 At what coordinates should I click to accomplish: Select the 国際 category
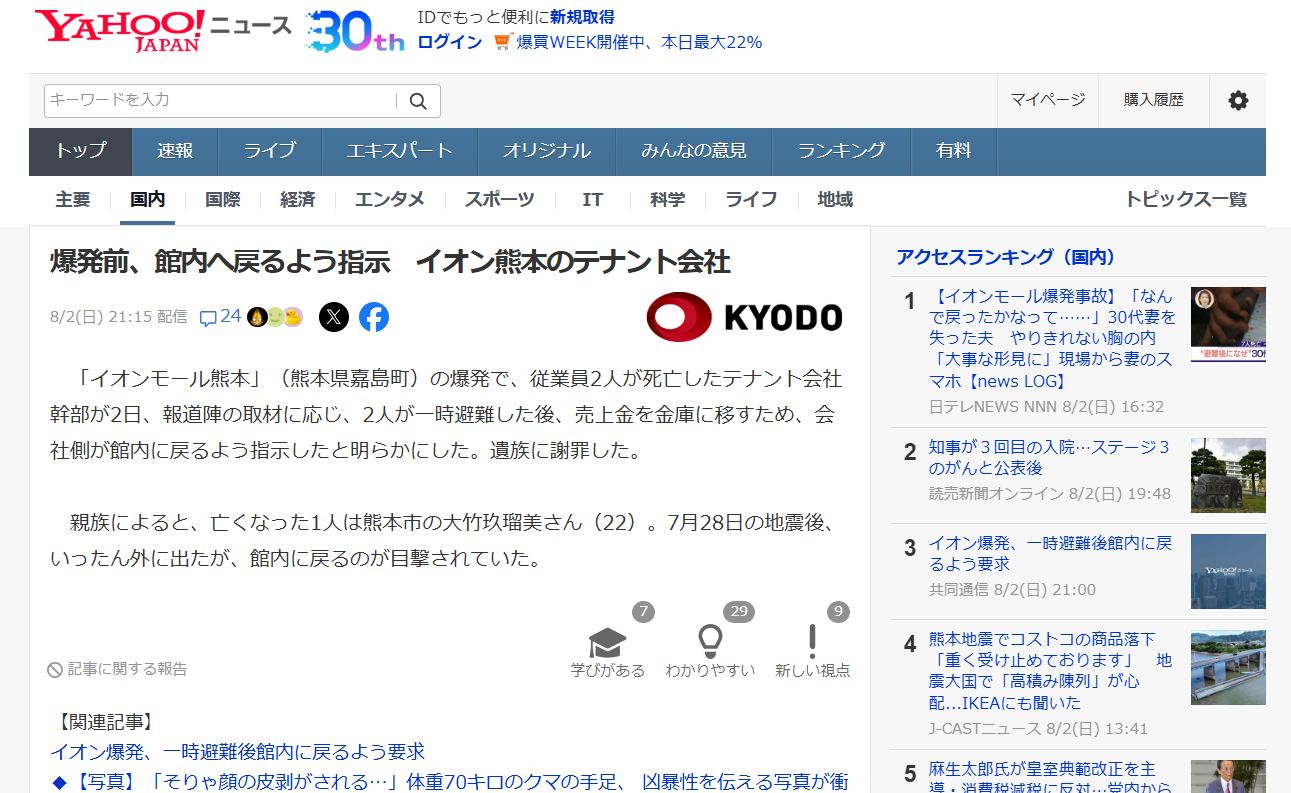point(223,200)
